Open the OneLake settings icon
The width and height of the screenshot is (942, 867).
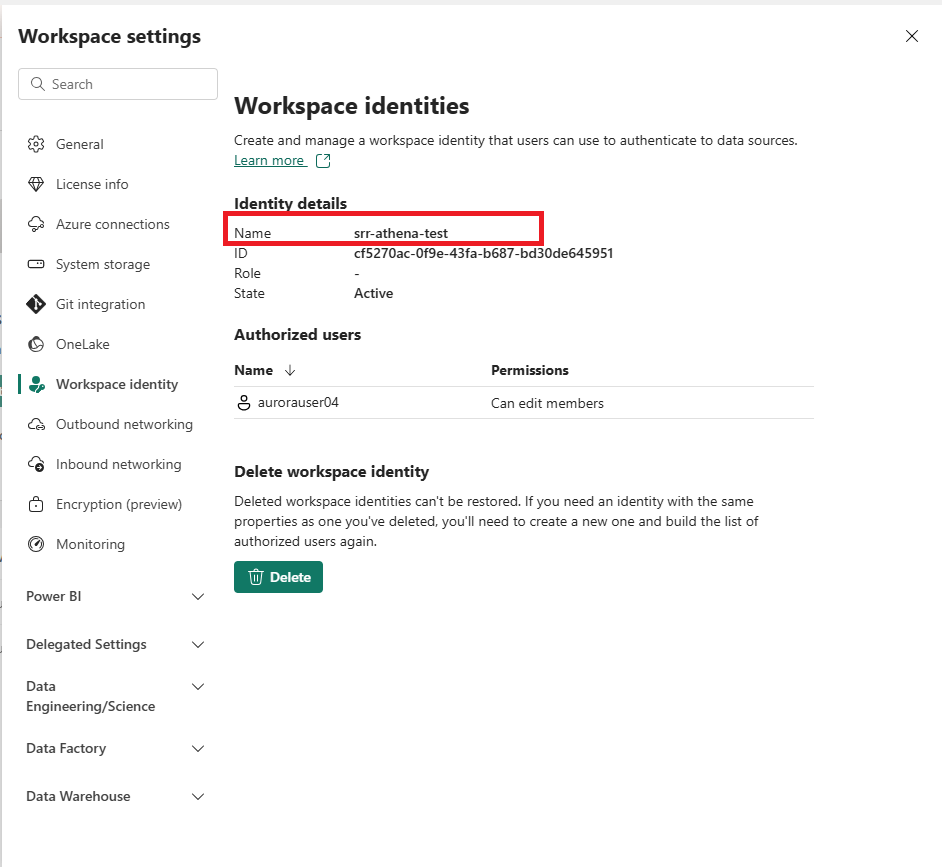[x=37, y=344]
